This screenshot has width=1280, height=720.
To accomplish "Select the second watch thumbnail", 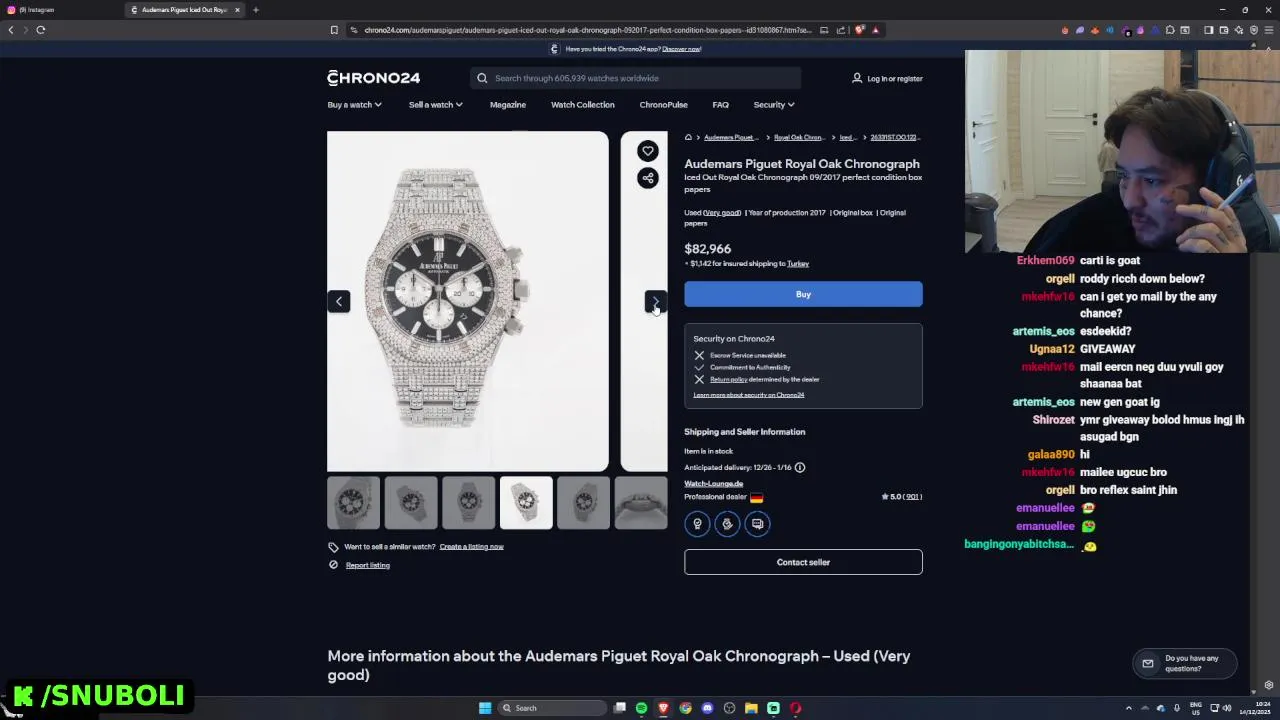I will 411,502.
